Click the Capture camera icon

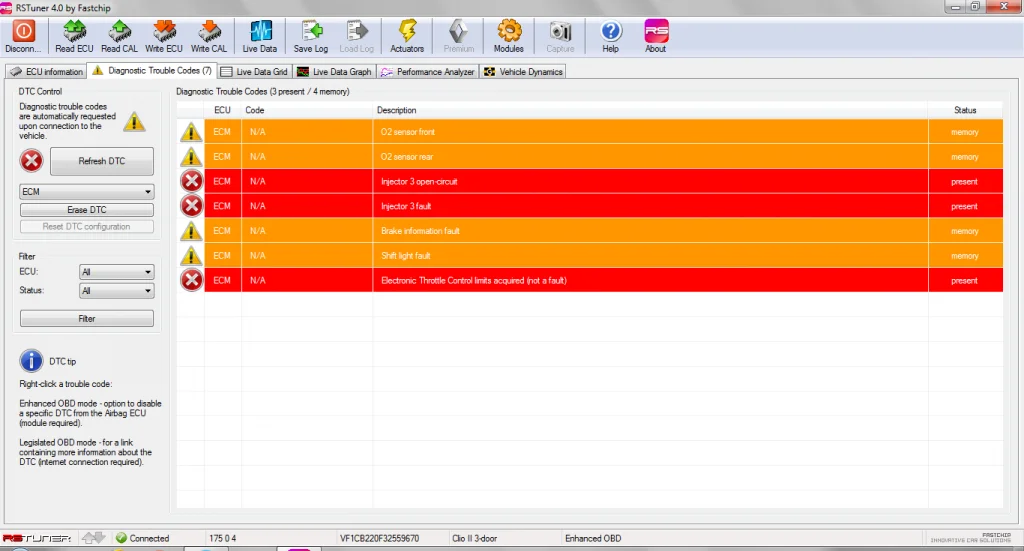click(x=560, y=31)
